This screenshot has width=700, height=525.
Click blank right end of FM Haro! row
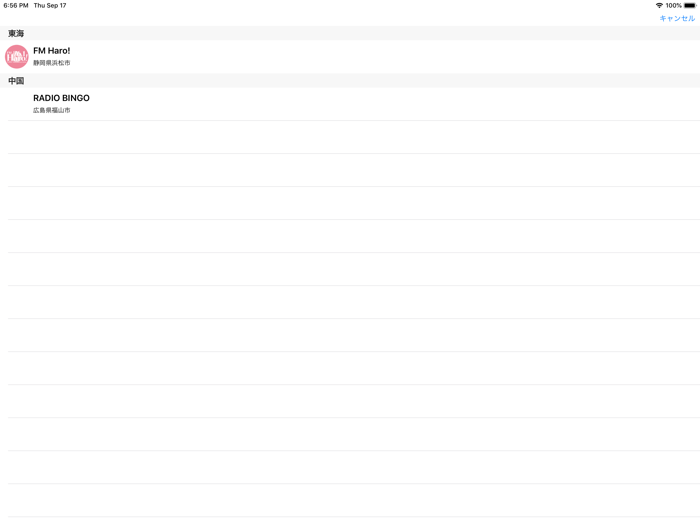click(x=600, y=56)
